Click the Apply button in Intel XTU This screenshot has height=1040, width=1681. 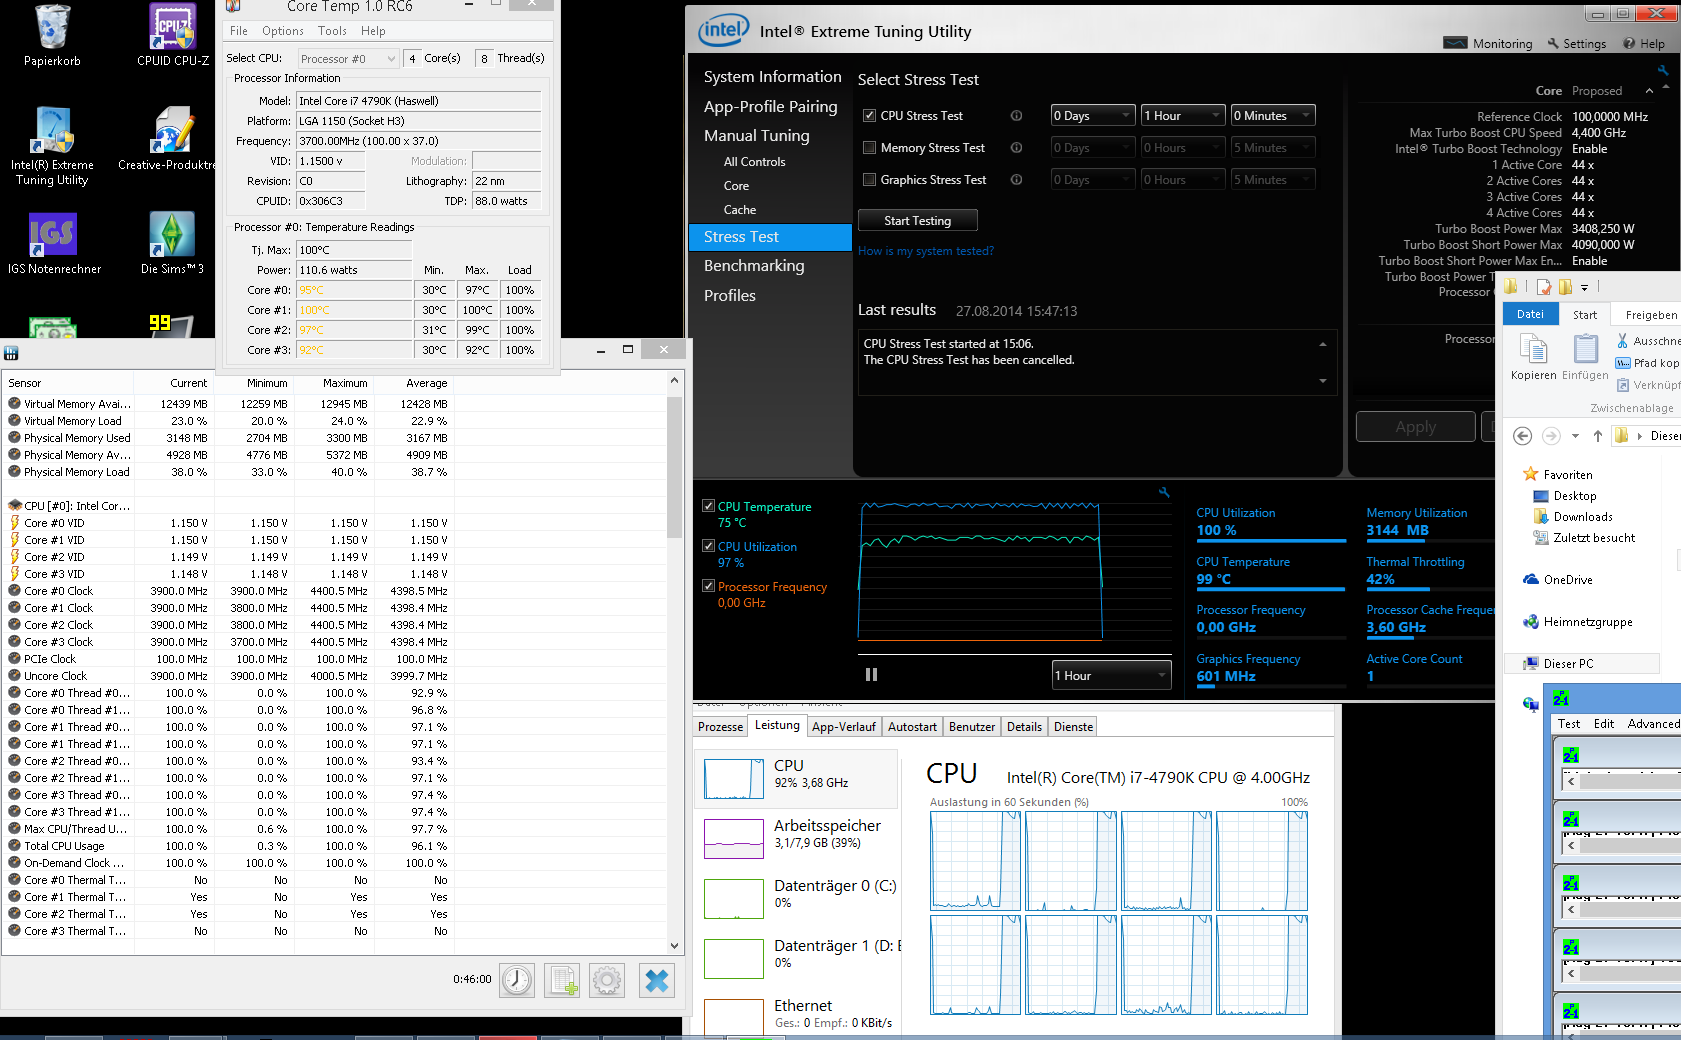(1415, 427)
